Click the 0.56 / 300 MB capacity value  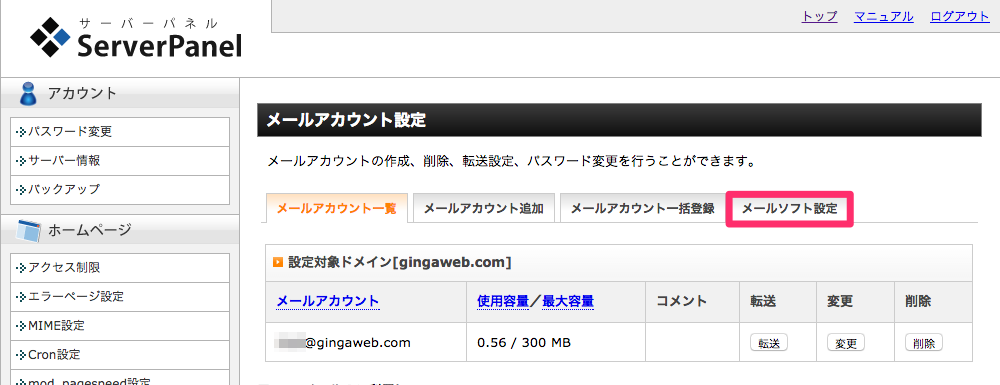pyautogui.click(x=524, y=343)
